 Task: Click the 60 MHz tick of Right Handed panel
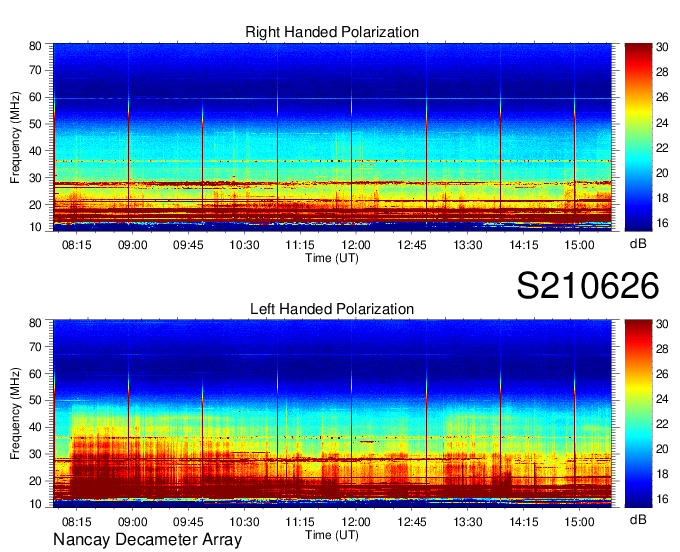pyautogui.click(x=35, y=97)
